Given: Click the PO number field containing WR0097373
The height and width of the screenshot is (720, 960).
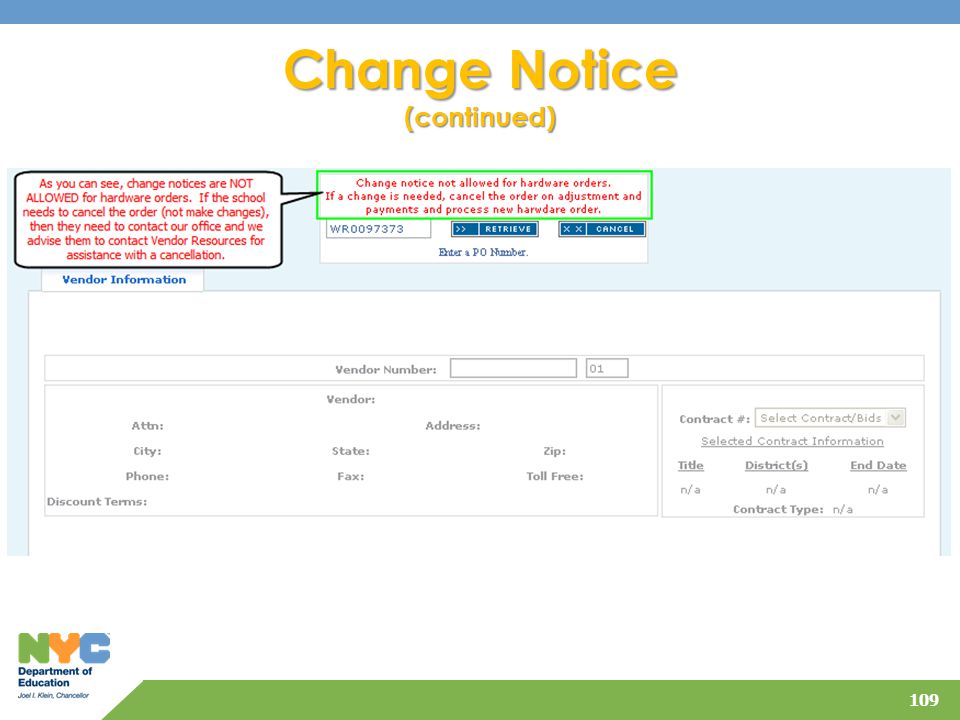Looking at the screenshot, I should pyautogui.click(x=378, y=229).
